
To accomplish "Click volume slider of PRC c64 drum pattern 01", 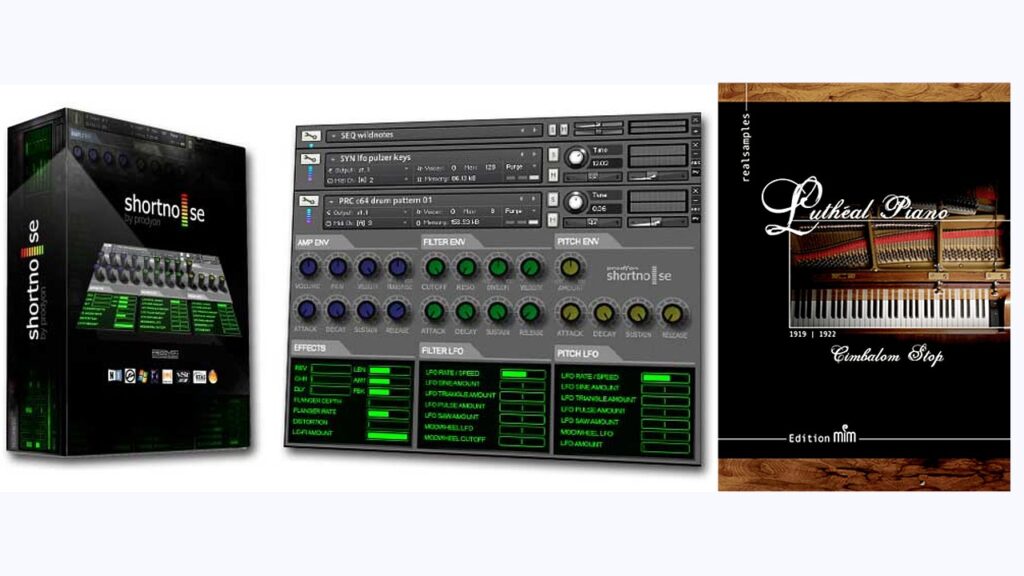I will [657, 222].
